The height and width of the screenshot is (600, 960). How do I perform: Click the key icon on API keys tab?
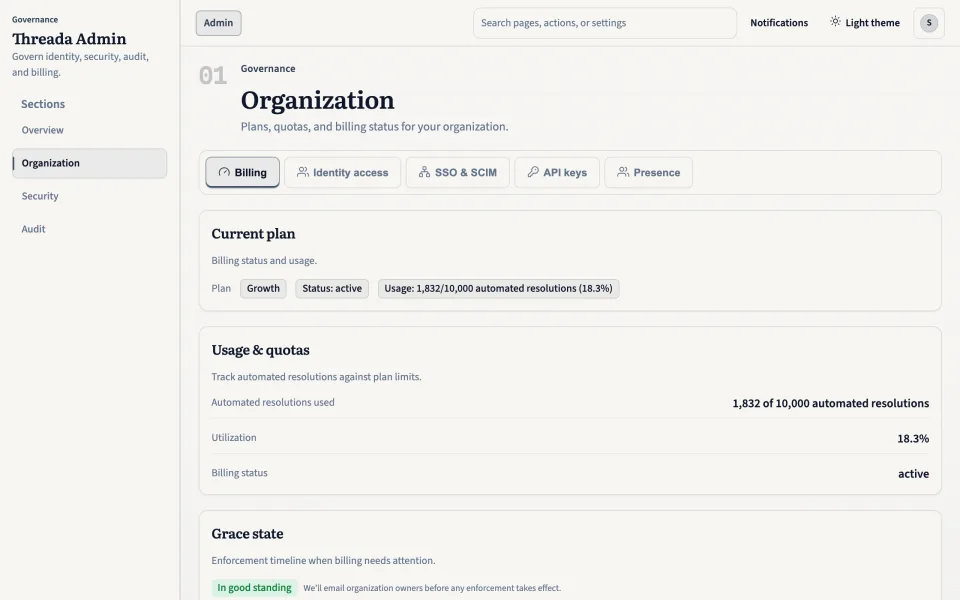coord(533,172)
